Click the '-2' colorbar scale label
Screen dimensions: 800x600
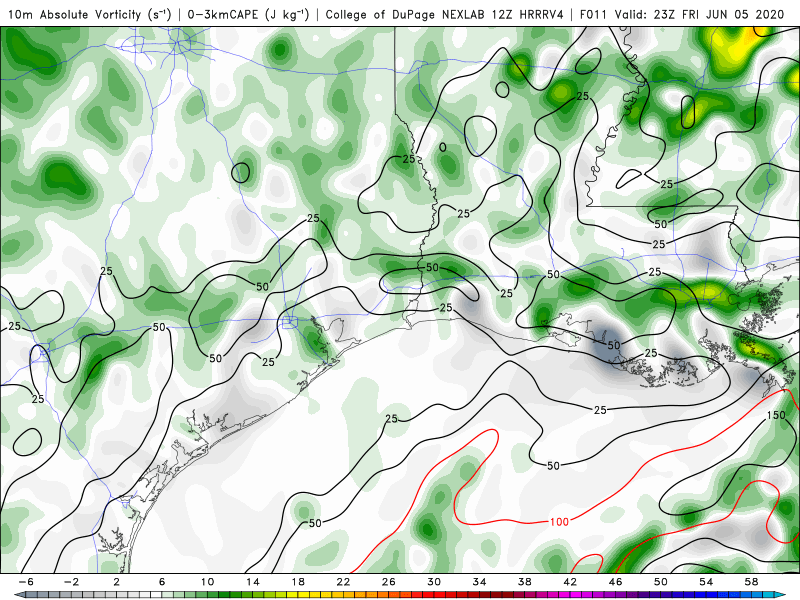pyautogui.click(x=71, y=582)
